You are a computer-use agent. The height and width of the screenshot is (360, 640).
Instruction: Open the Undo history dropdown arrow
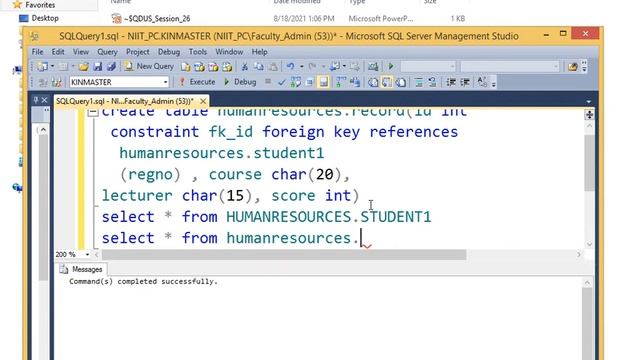click(x=301, y=67)
